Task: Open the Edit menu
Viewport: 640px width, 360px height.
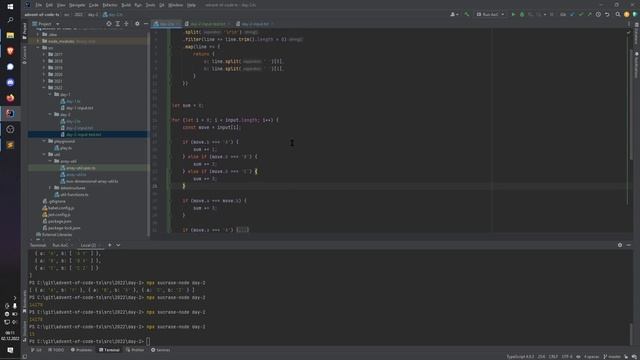Action: (x=49, y=5)
